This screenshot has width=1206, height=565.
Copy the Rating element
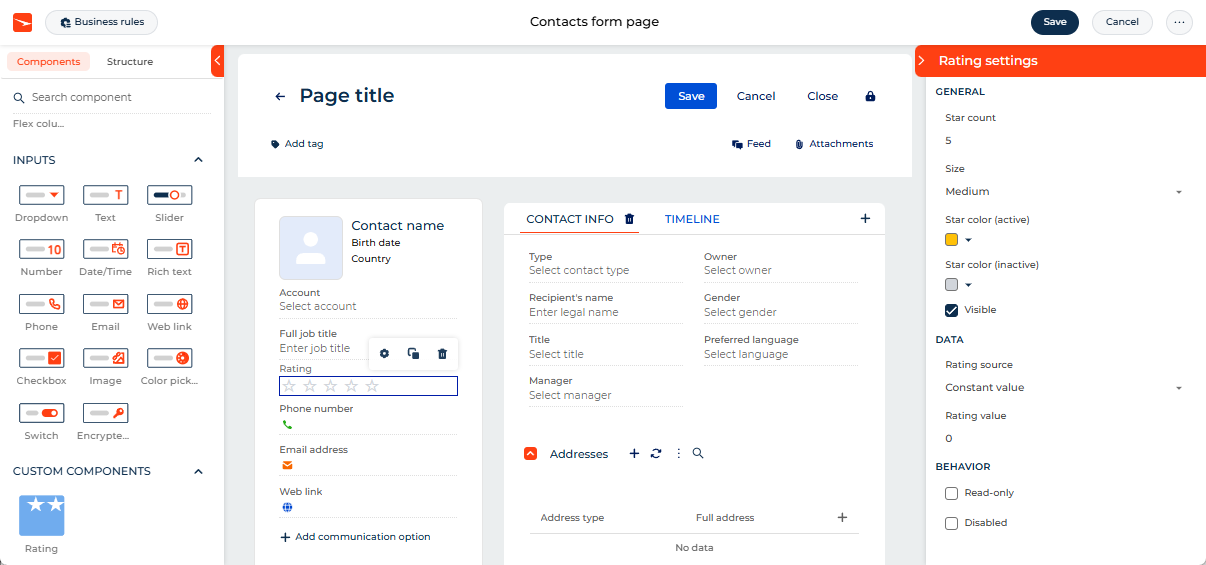(413, 353)
